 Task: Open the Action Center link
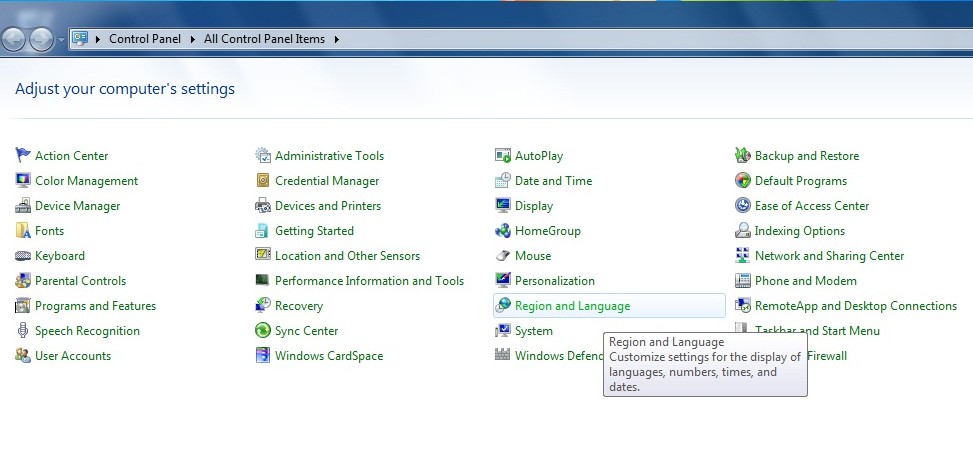(x=71, y=156)
